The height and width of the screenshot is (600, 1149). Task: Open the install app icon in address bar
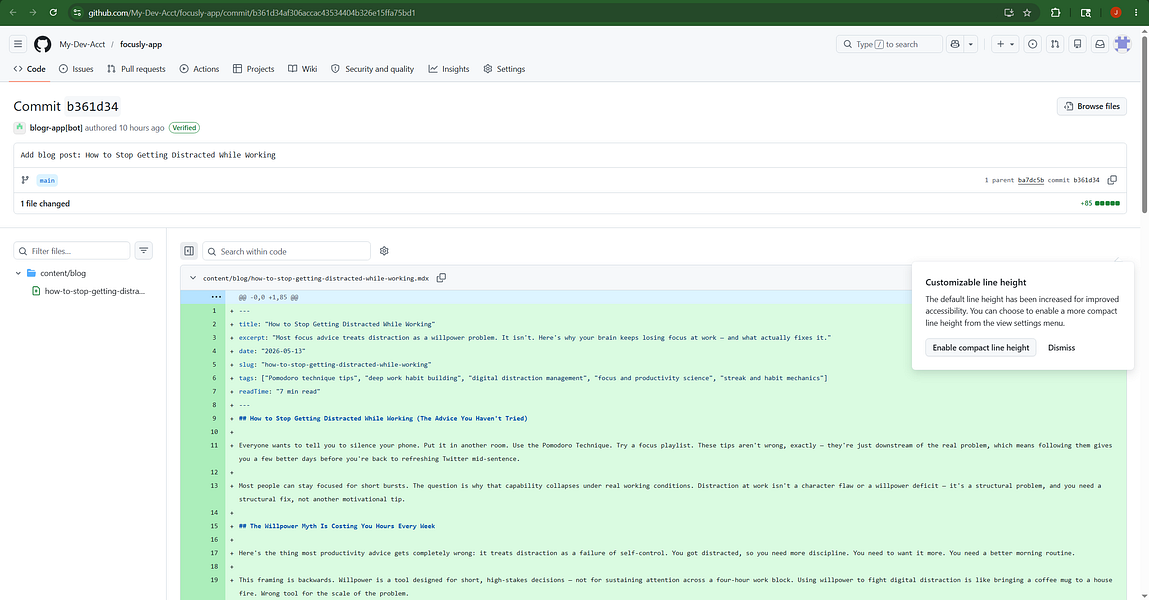point(1009,12)
